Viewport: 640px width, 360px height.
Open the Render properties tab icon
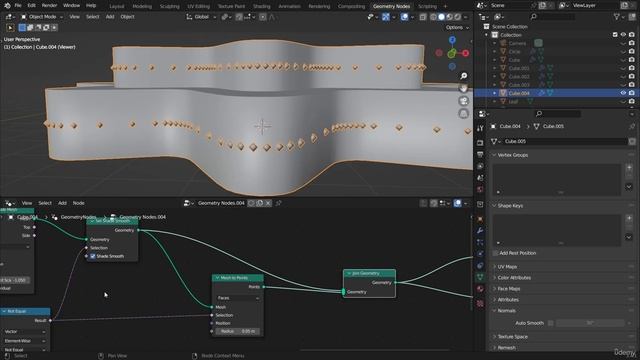pyautogui.click(x=480, y=143)
